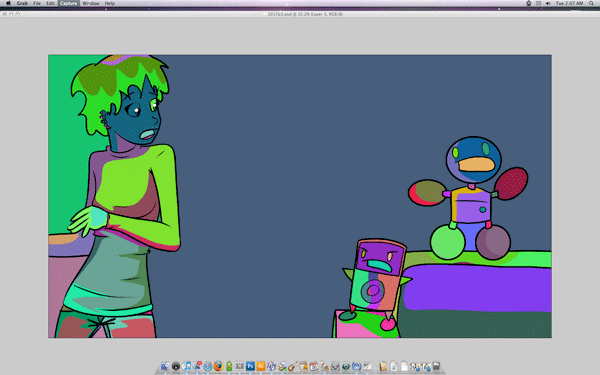The width and height of the screenshot is (600, 375).
Task: Open the Trash in the dock
Action: pos(436,366)
